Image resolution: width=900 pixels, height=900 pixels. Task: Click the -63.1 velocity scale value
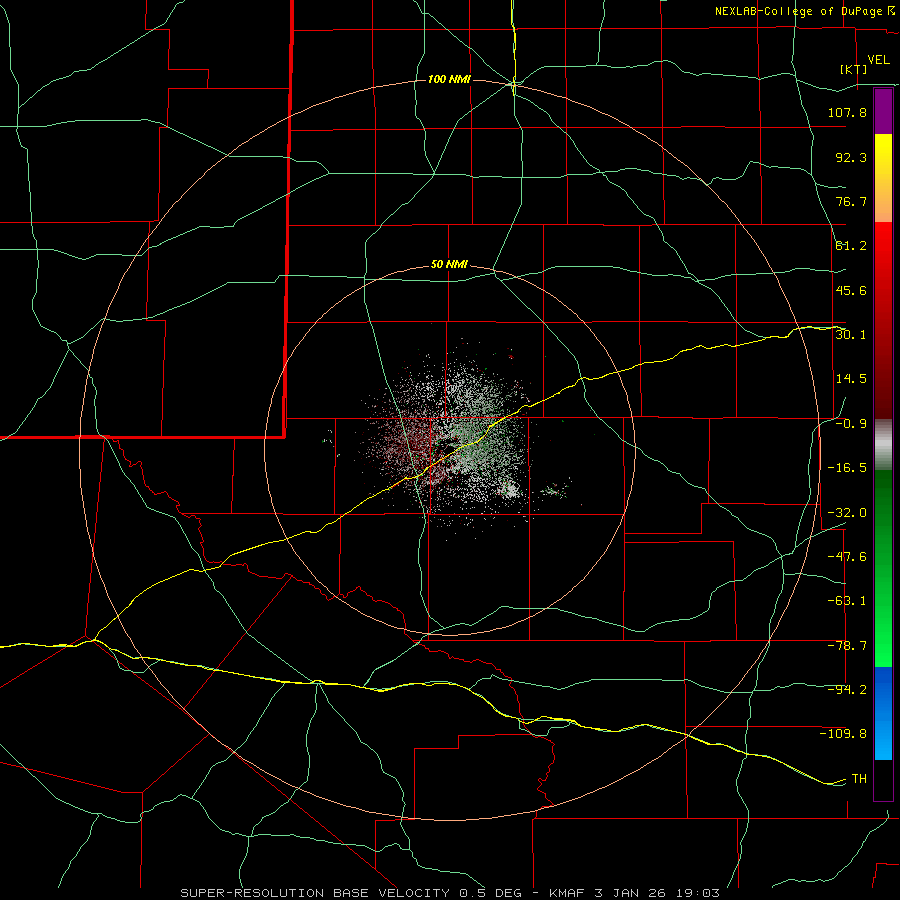click(847, 600)
